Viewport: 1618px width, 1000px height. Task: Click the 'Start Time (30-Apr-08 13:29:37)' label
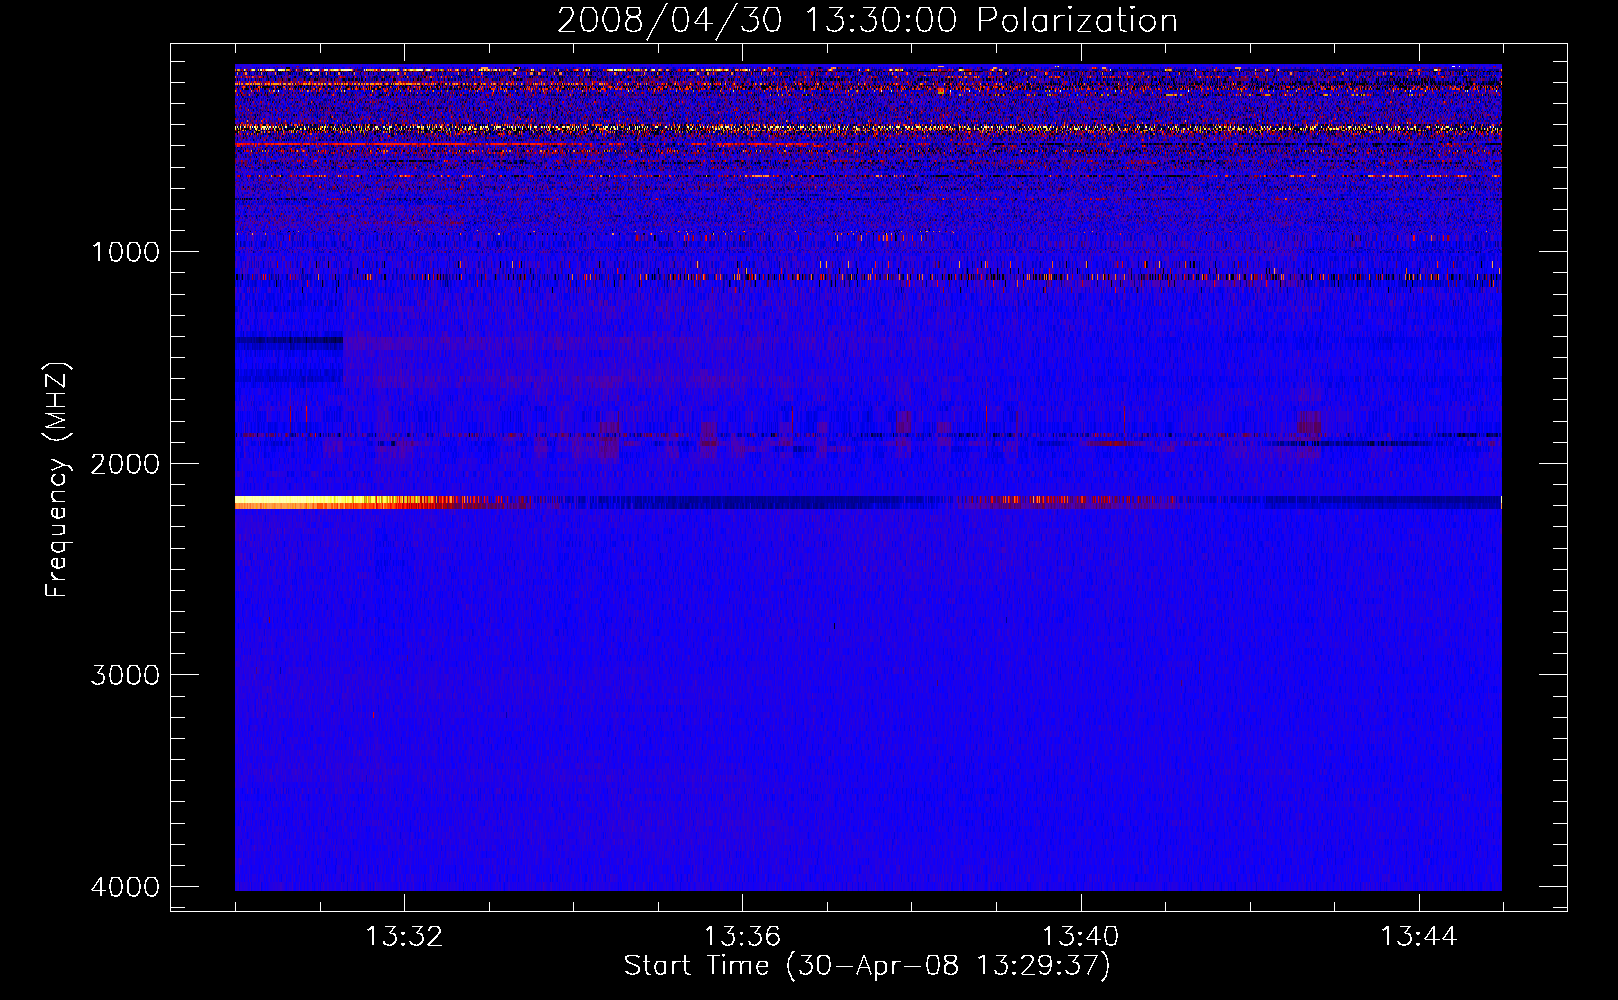[x=867, y=966]
